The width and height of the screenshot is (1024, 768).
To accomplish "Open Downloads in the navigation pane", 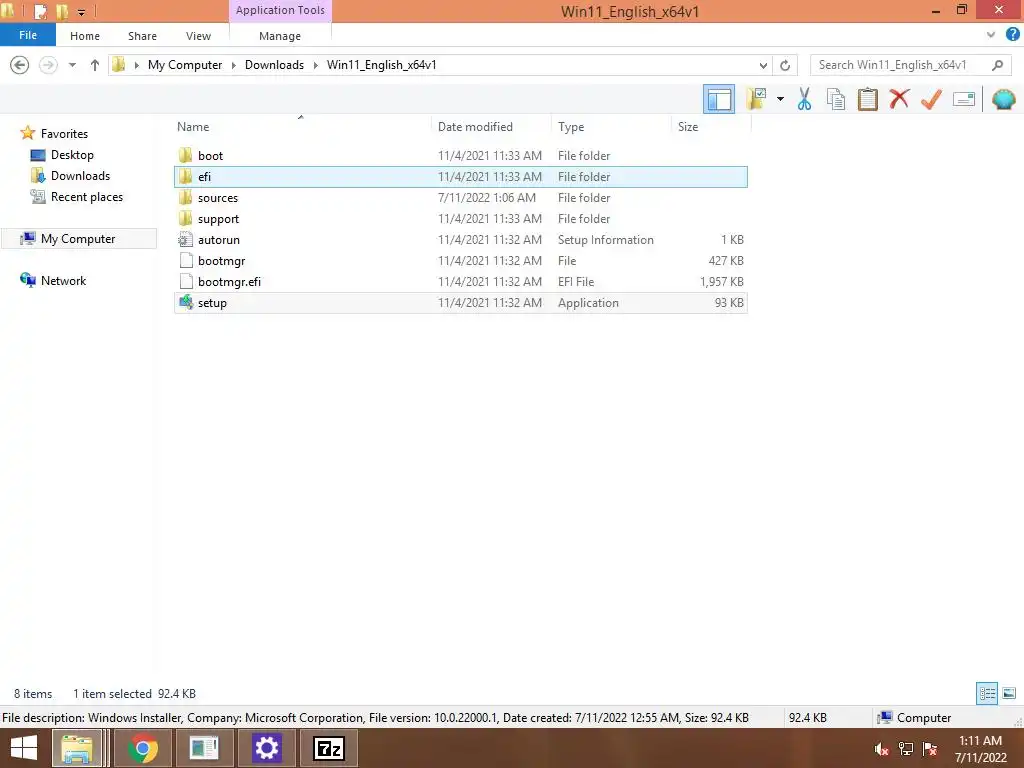I will coord(80,176).
